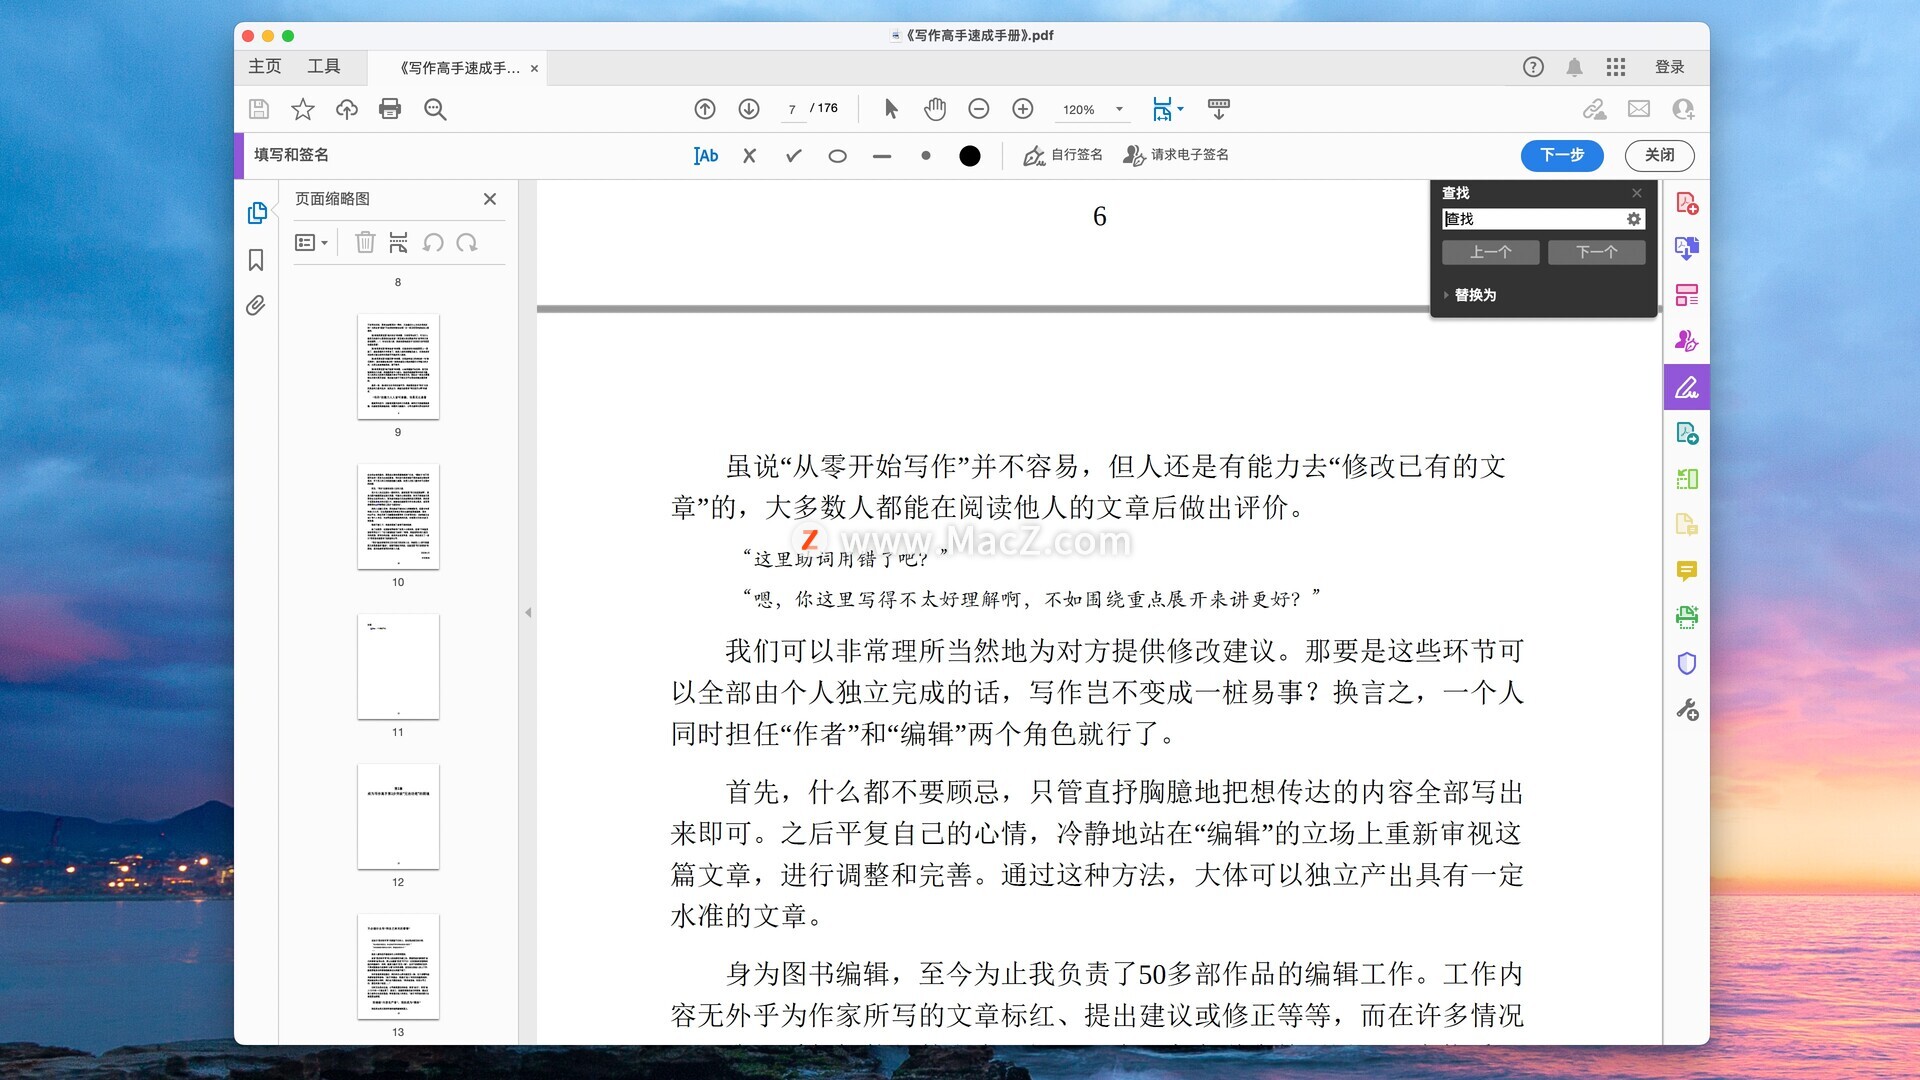Open the black color swatch
This screenshot has width=1920, height=1080.
coord(969,155)
